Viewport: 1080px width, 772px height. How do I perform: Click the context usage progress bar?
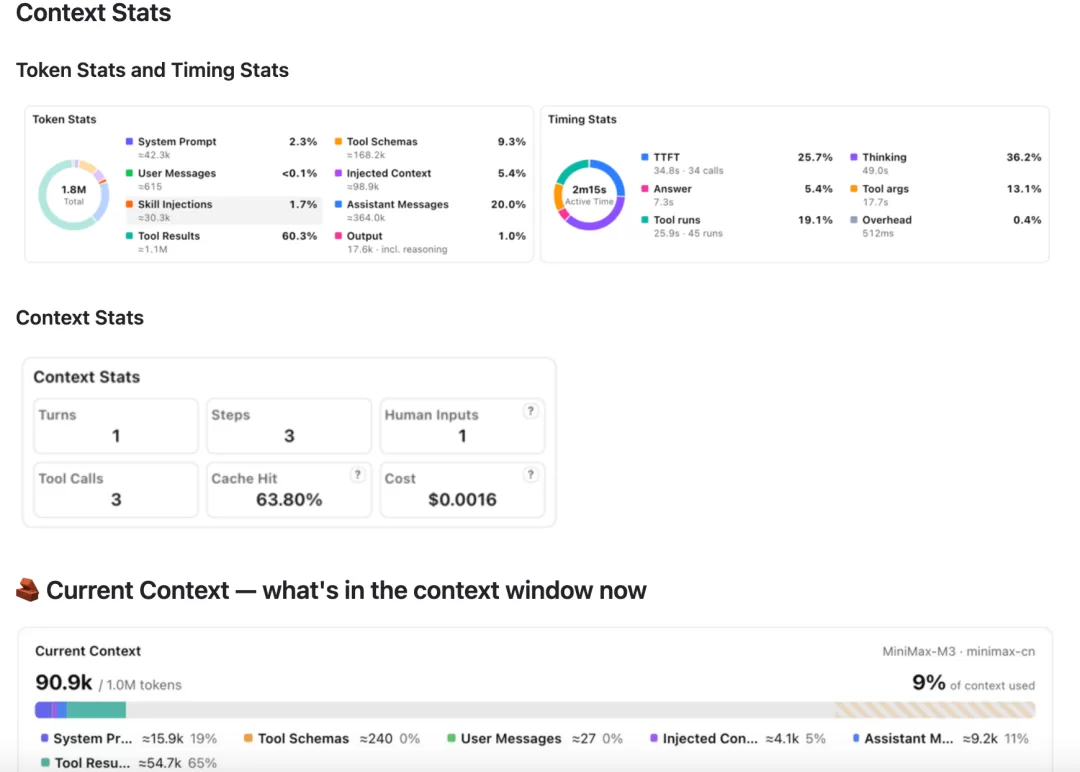click(535, 709)
